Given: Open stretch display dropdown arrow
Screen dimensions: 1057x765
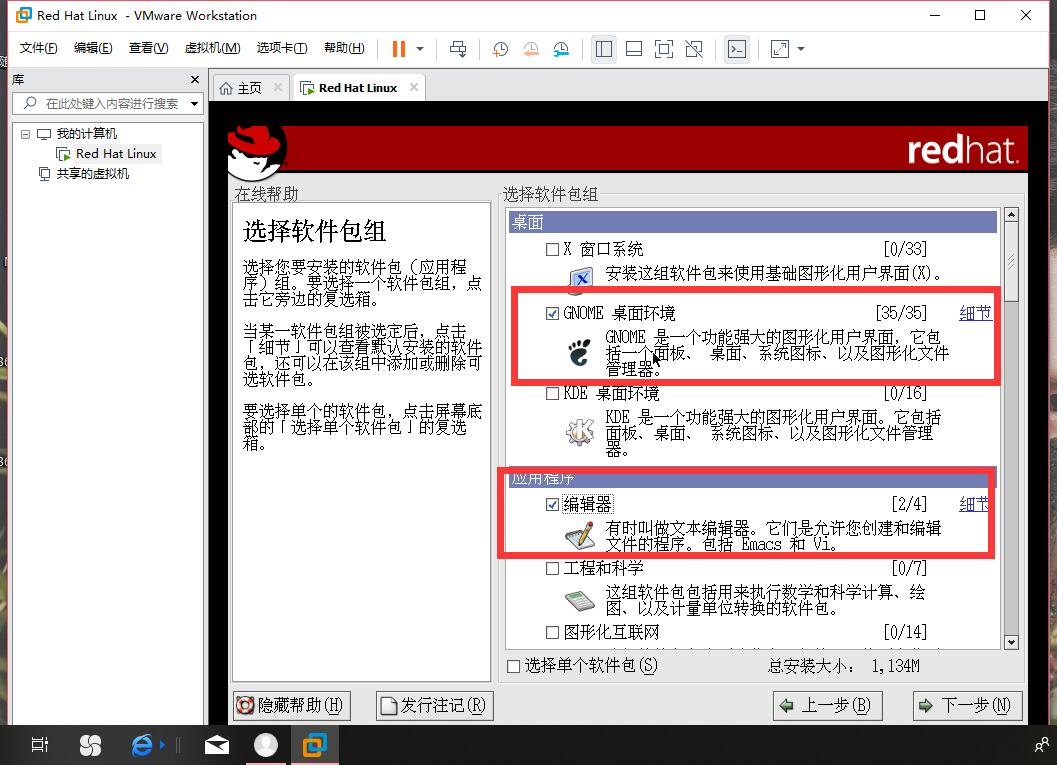Looking at the screenshot, I should point(801,49).
